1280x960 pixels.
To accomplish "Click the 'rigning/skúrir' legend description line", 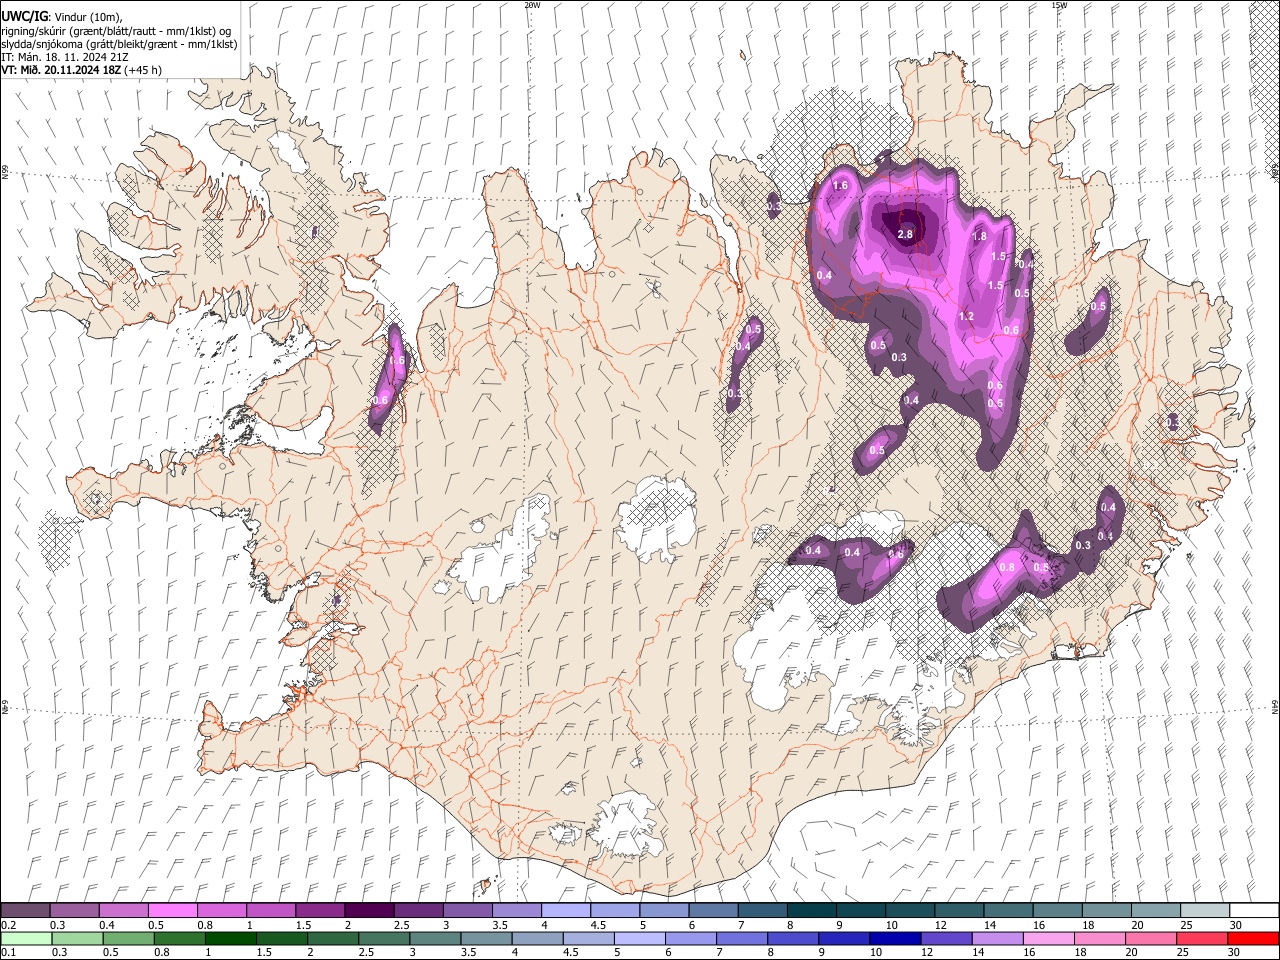I will [x=116, y=31].
